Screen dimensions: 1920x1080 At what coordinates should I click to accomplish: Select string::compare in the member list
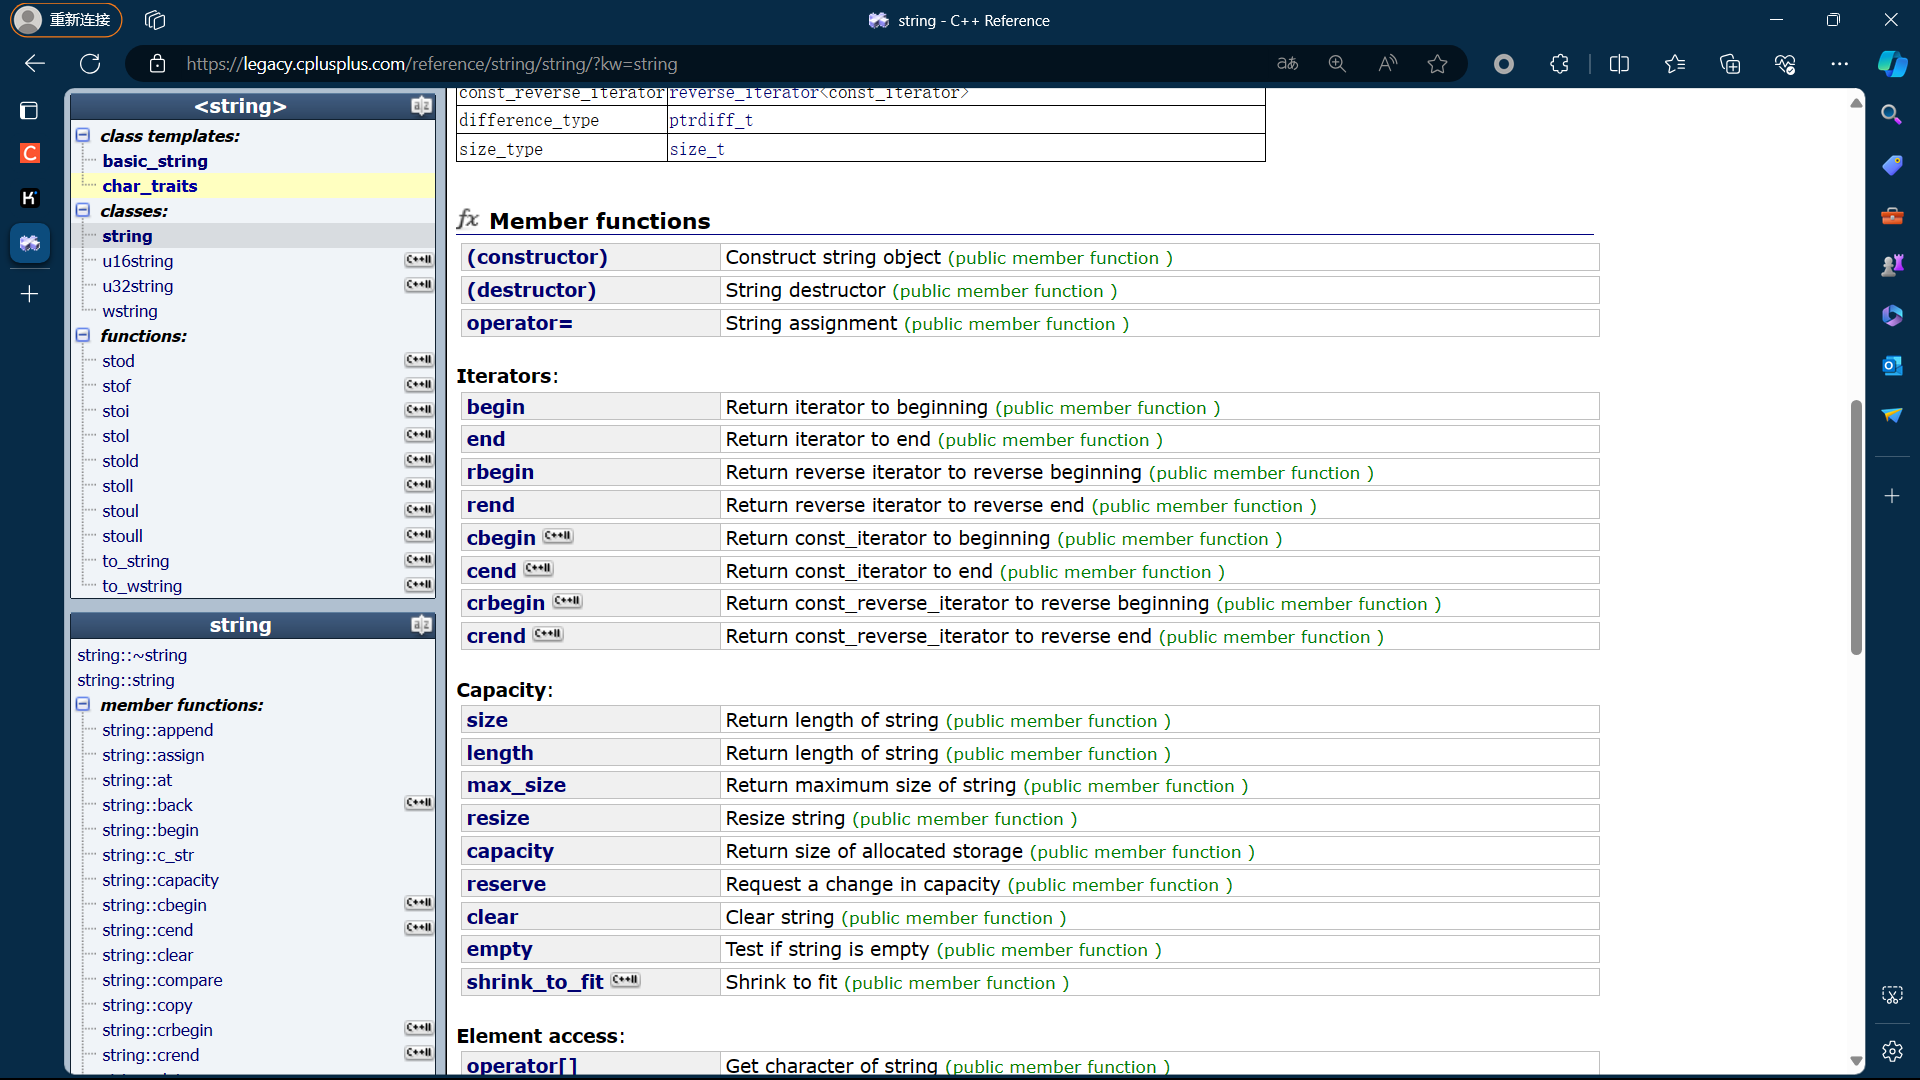[162, 980]
